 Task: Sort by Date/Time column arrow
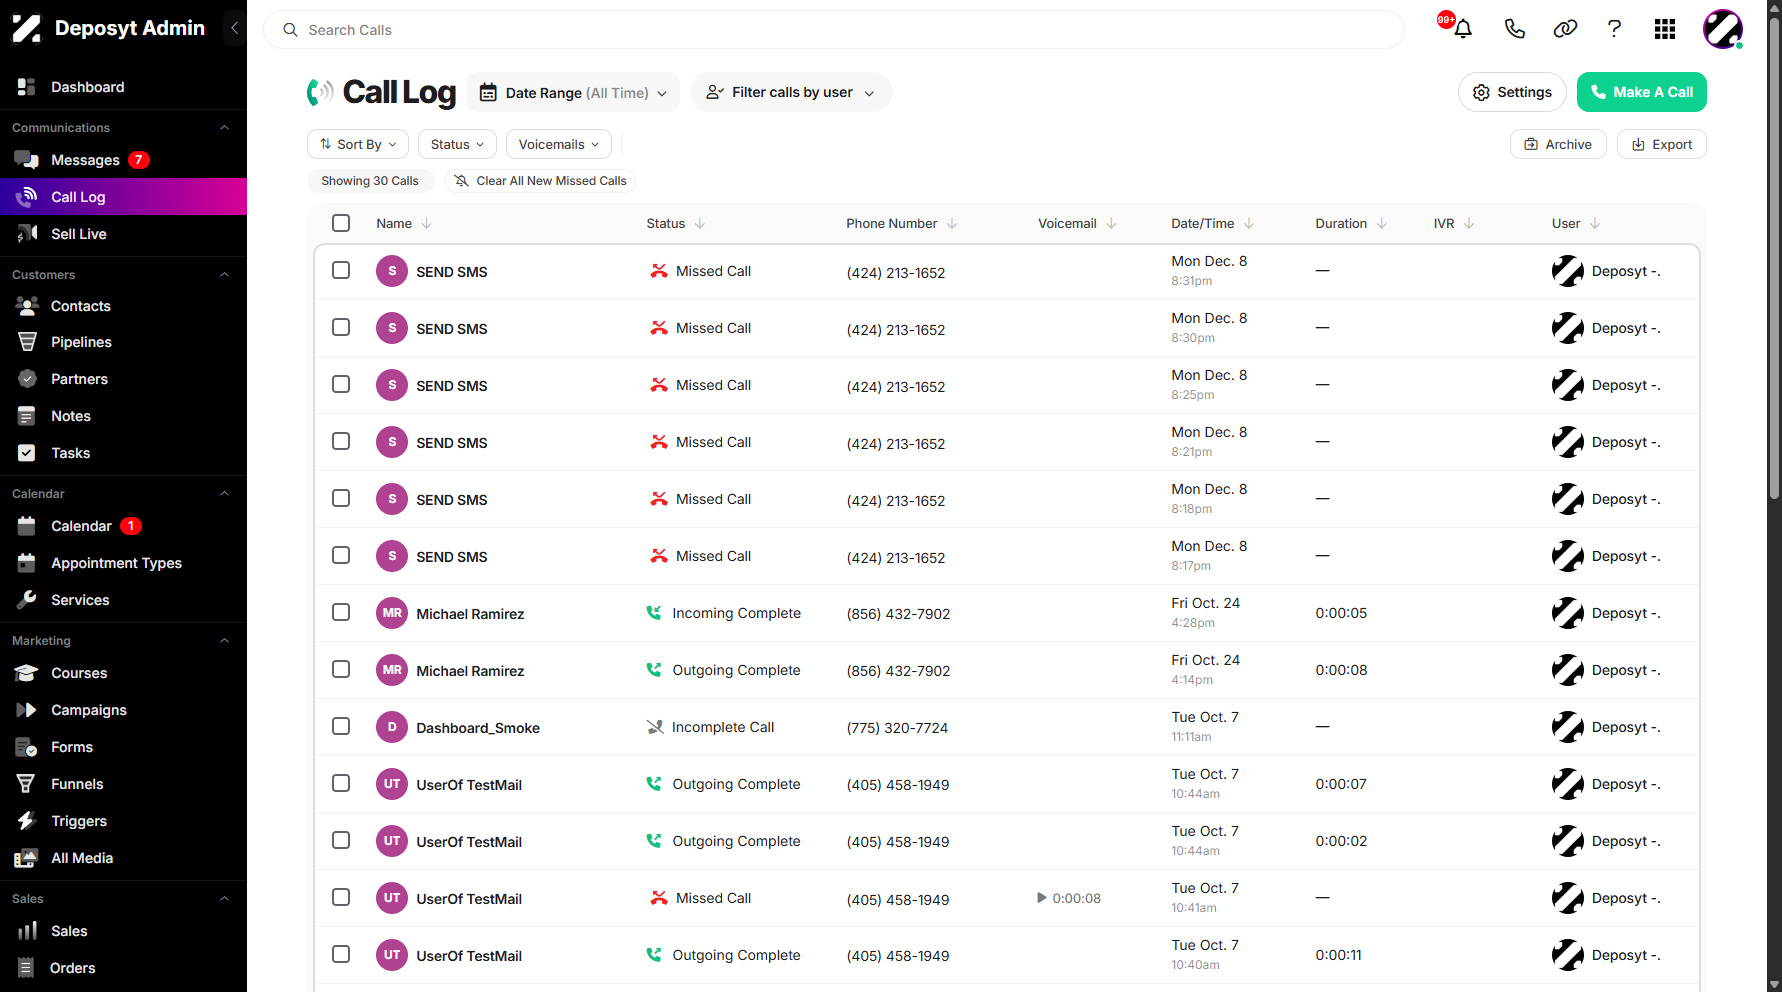tap(1249, 223)
